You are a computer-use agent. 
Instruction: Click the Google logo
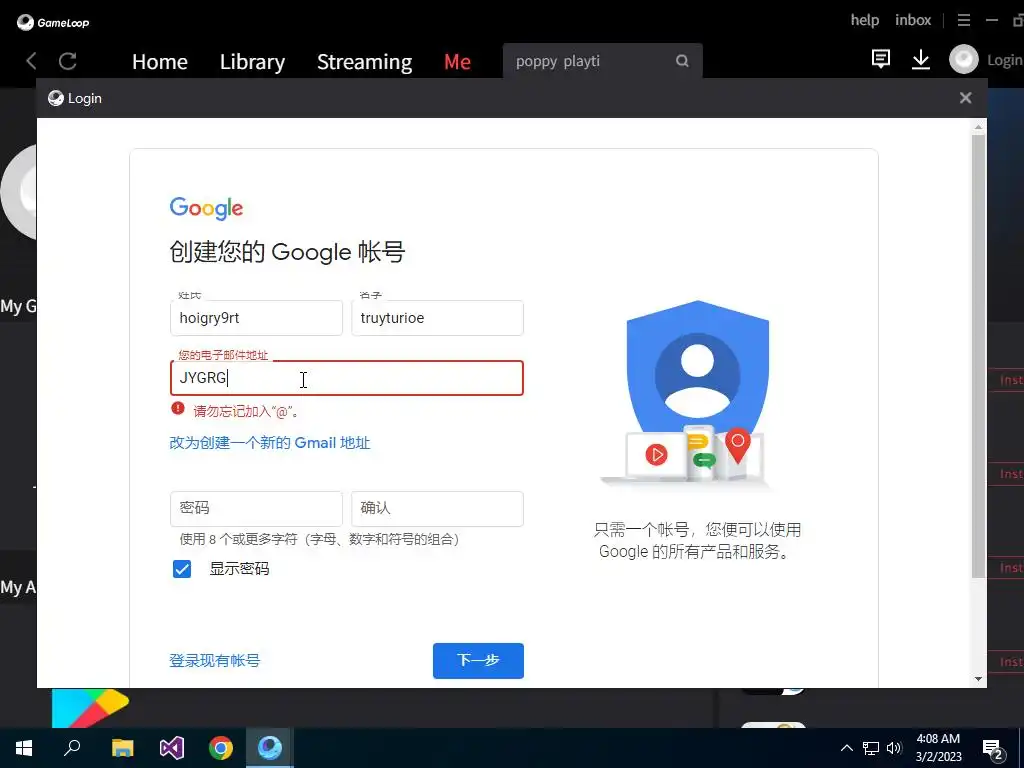pyautogui.click(x=206, y=208)
